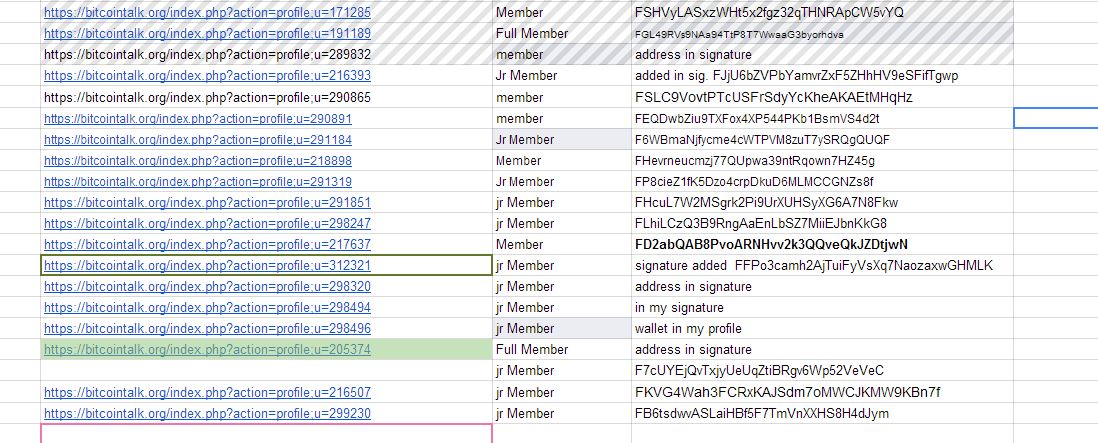Select 'Full Member' cell in row u=205374
The height and width of the screenshot is (443, 1098).
(x=562, y=349)
